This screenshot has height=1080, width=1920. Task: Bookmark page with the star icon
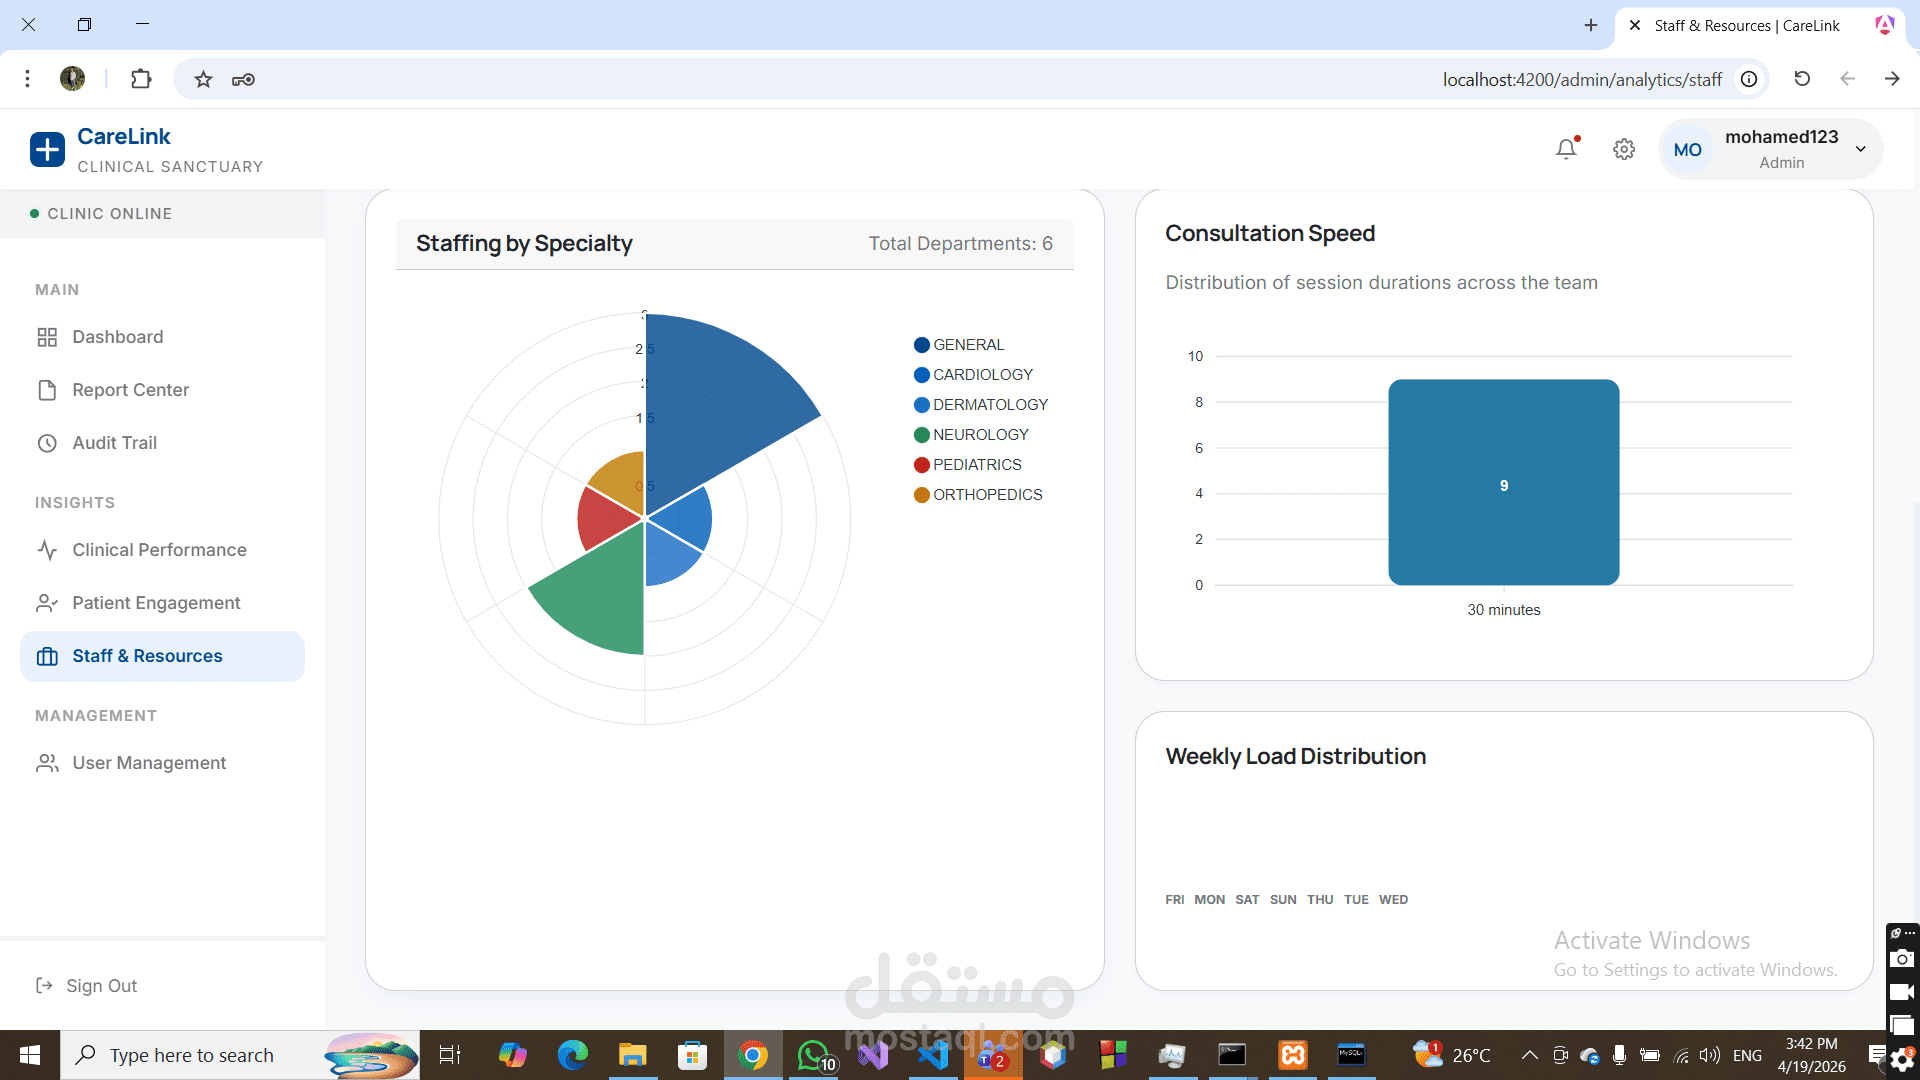click(x=203, y=79)
